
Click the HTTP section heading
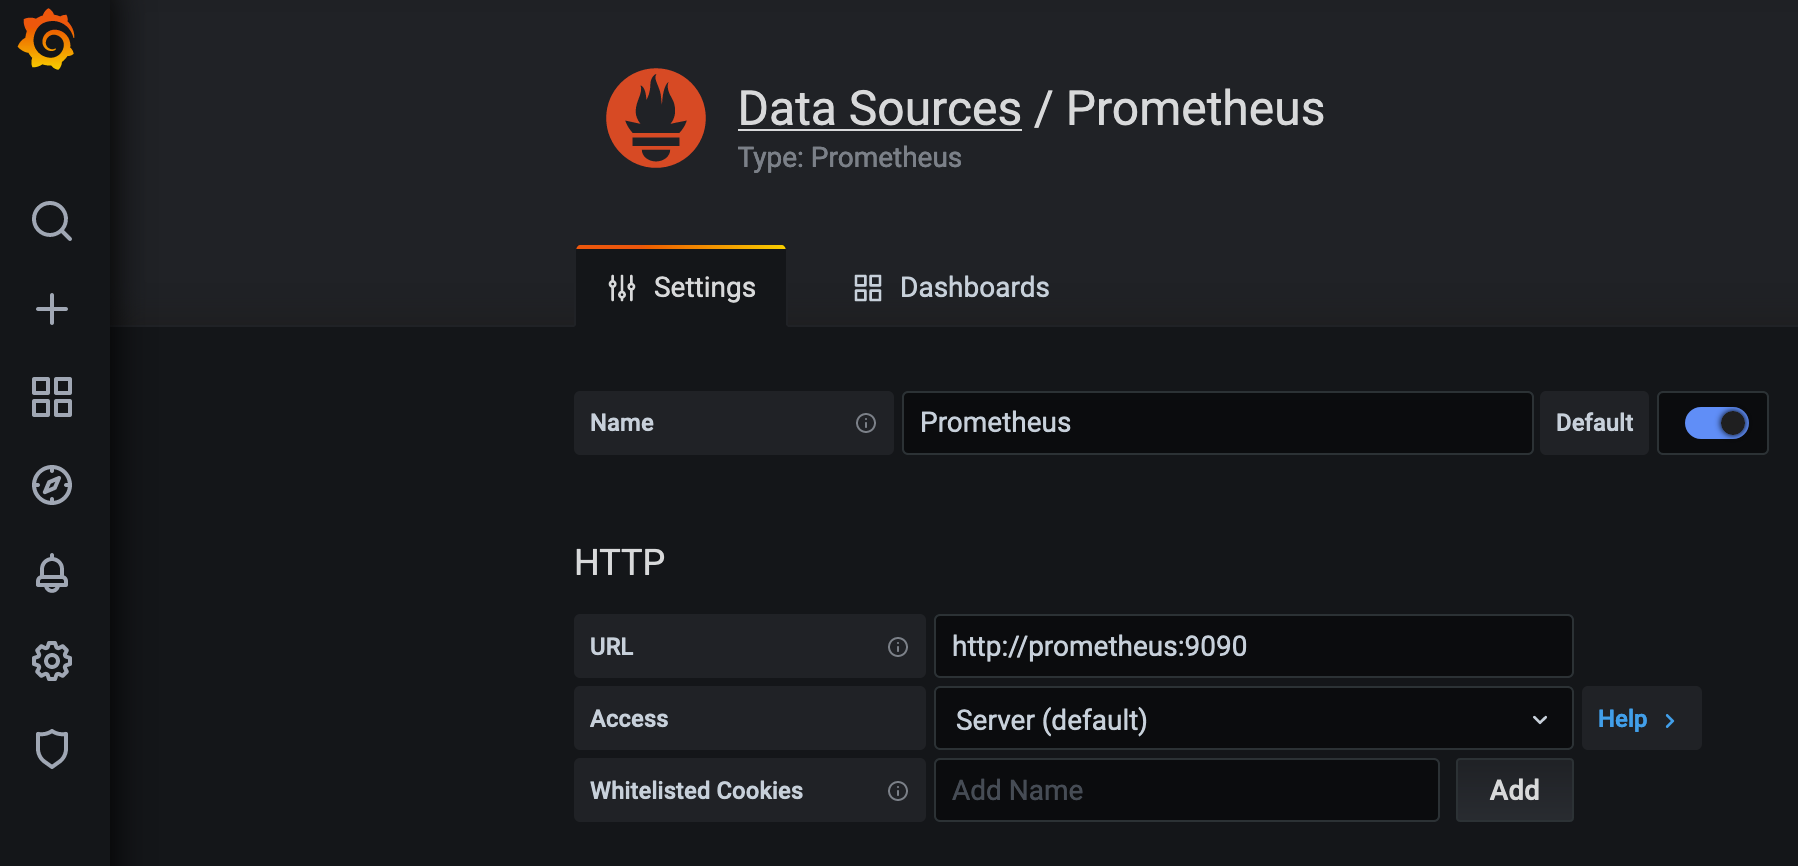click(619, 562)
